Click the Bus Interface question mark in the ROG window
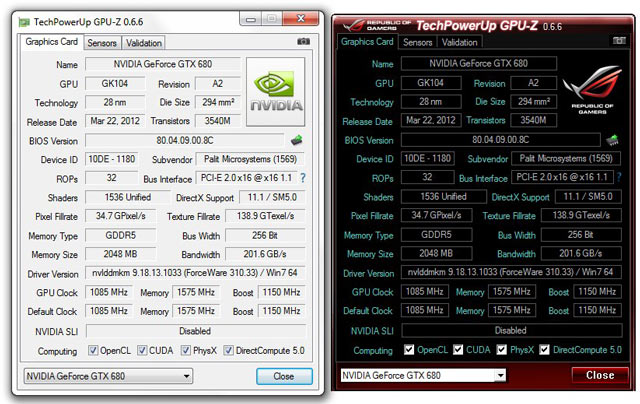 point(619,177)
